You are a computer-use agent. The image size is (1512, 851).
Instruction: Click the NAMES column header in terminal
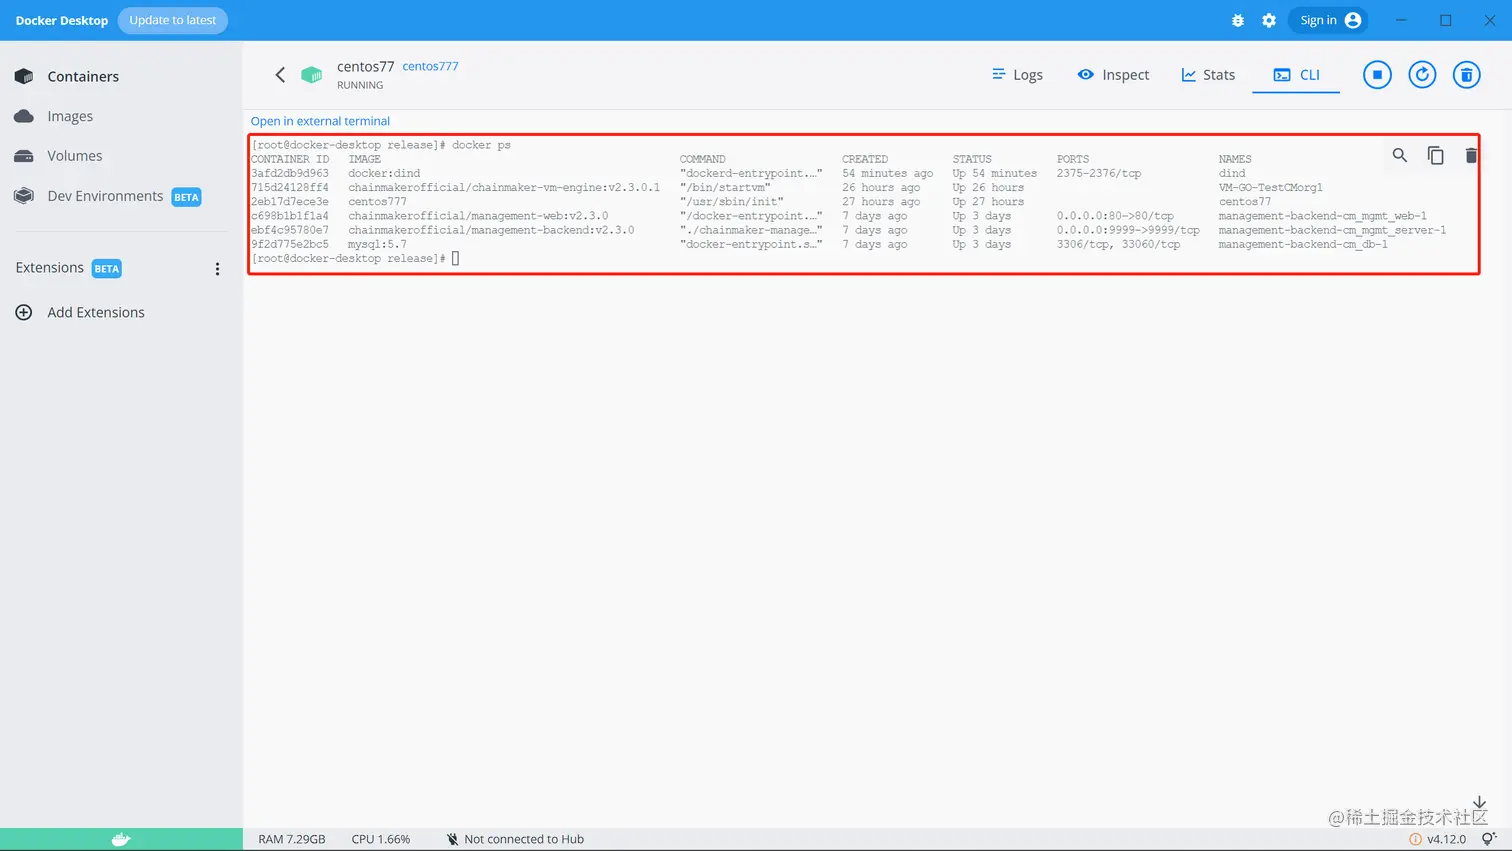(1235, 159)
